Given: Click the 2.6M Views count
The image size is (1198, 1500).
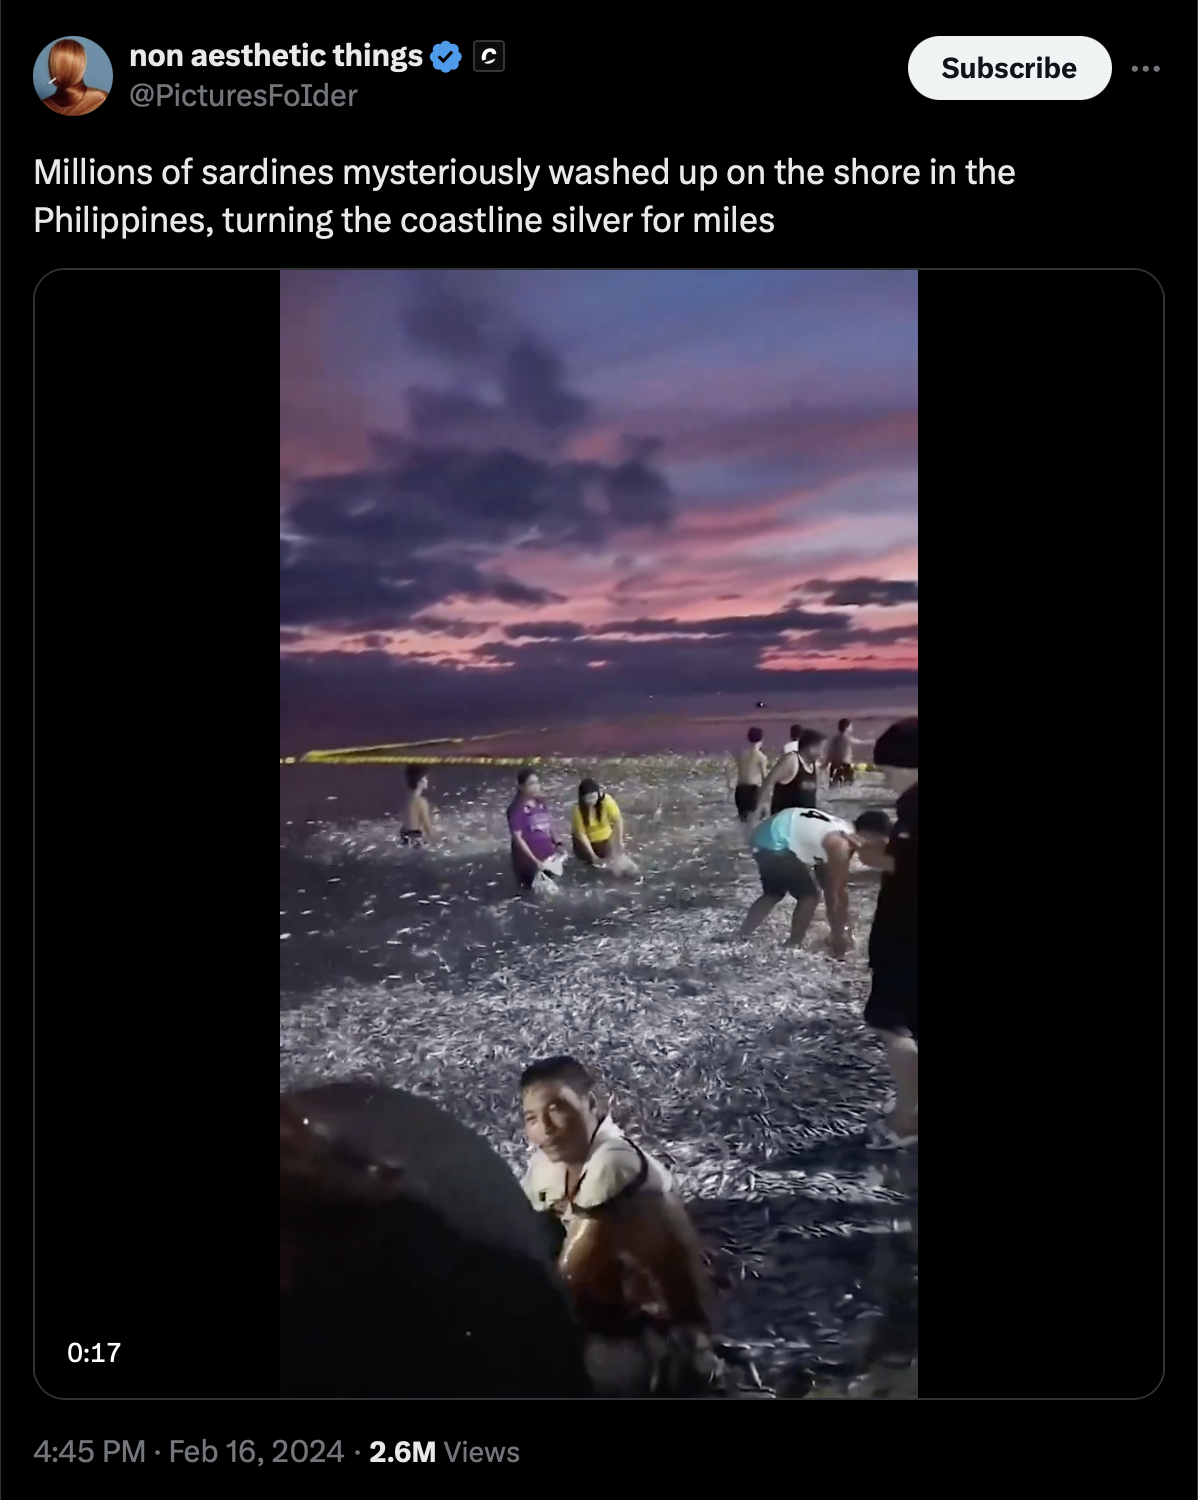Looking at the screenshot, I should (x=444, y=1451).
